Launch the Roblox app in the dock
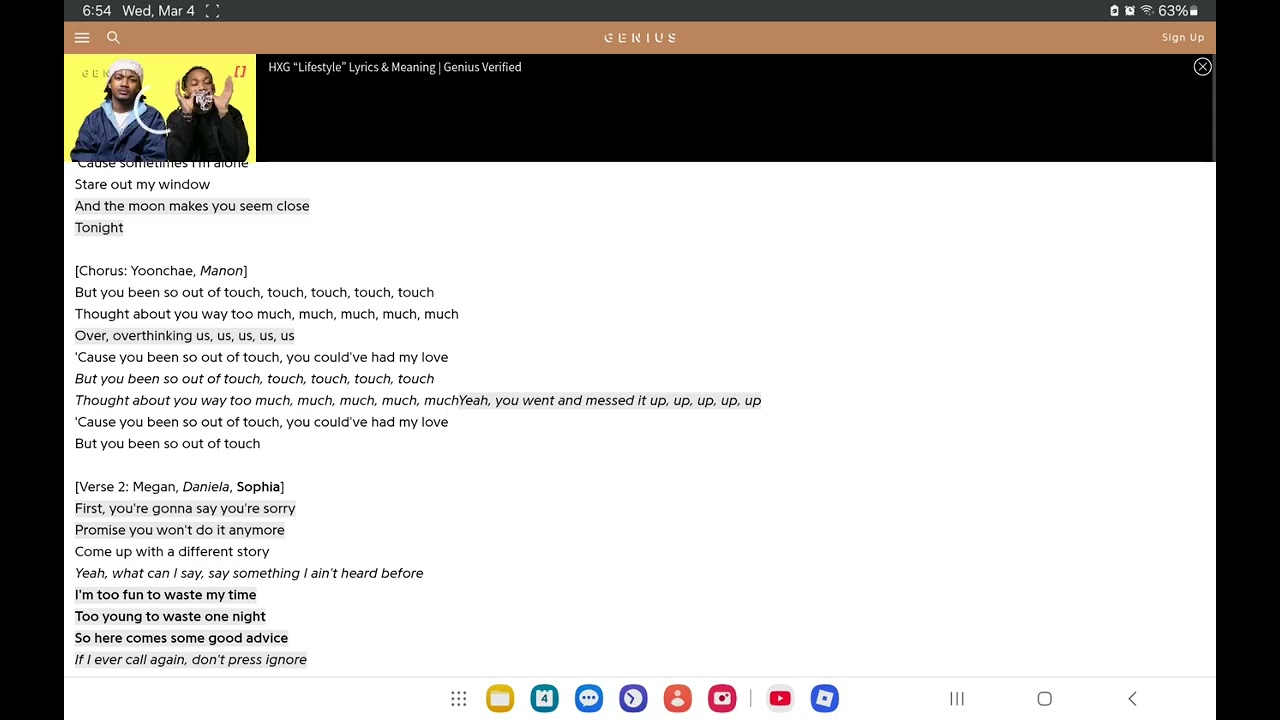The image size is (1280, 720). point(825,699)
